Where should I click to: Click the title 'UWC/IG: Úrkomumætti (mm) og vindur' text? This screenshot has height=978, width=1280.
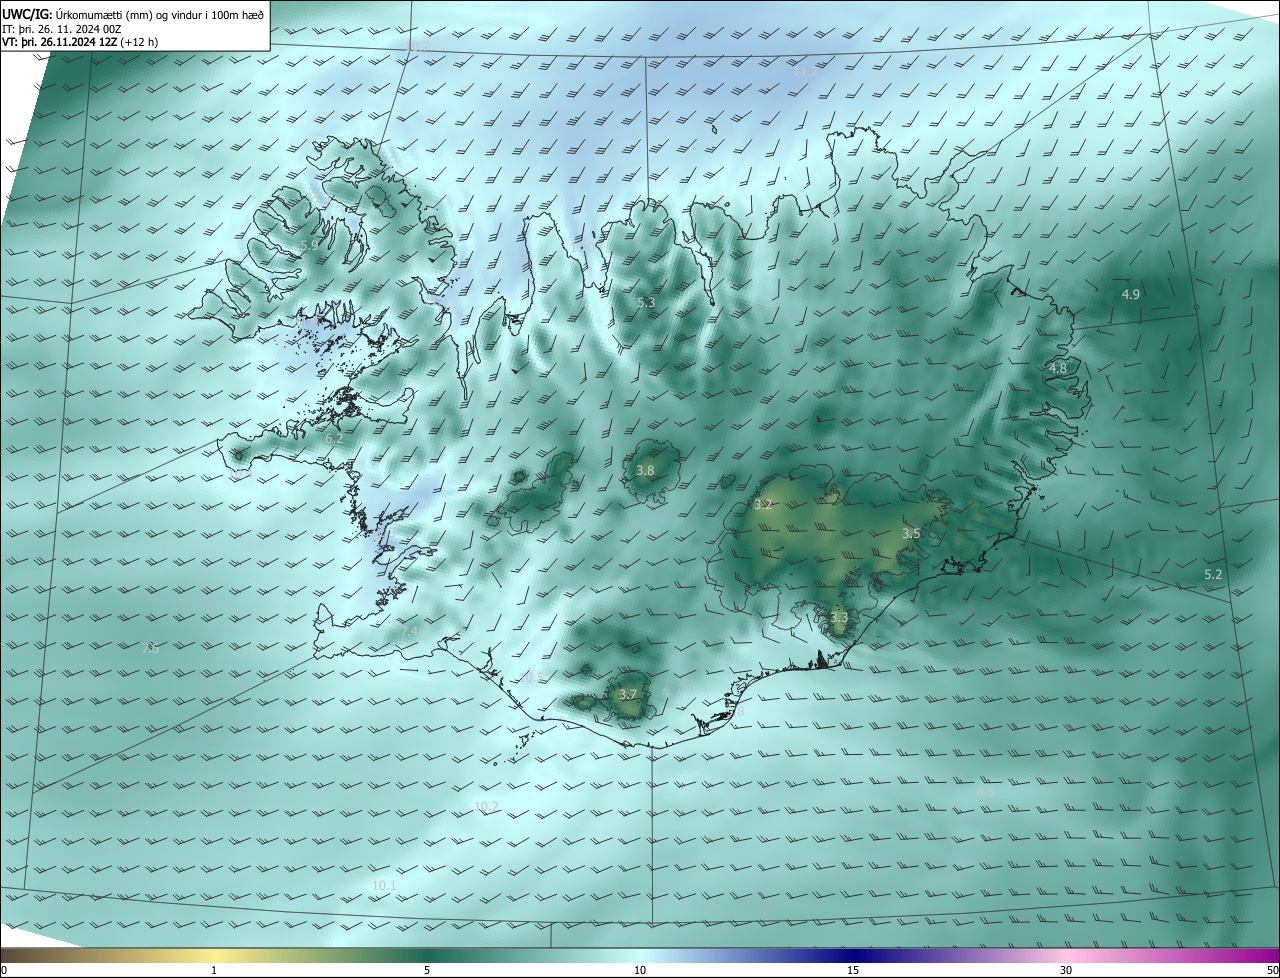tap(133, 13)
